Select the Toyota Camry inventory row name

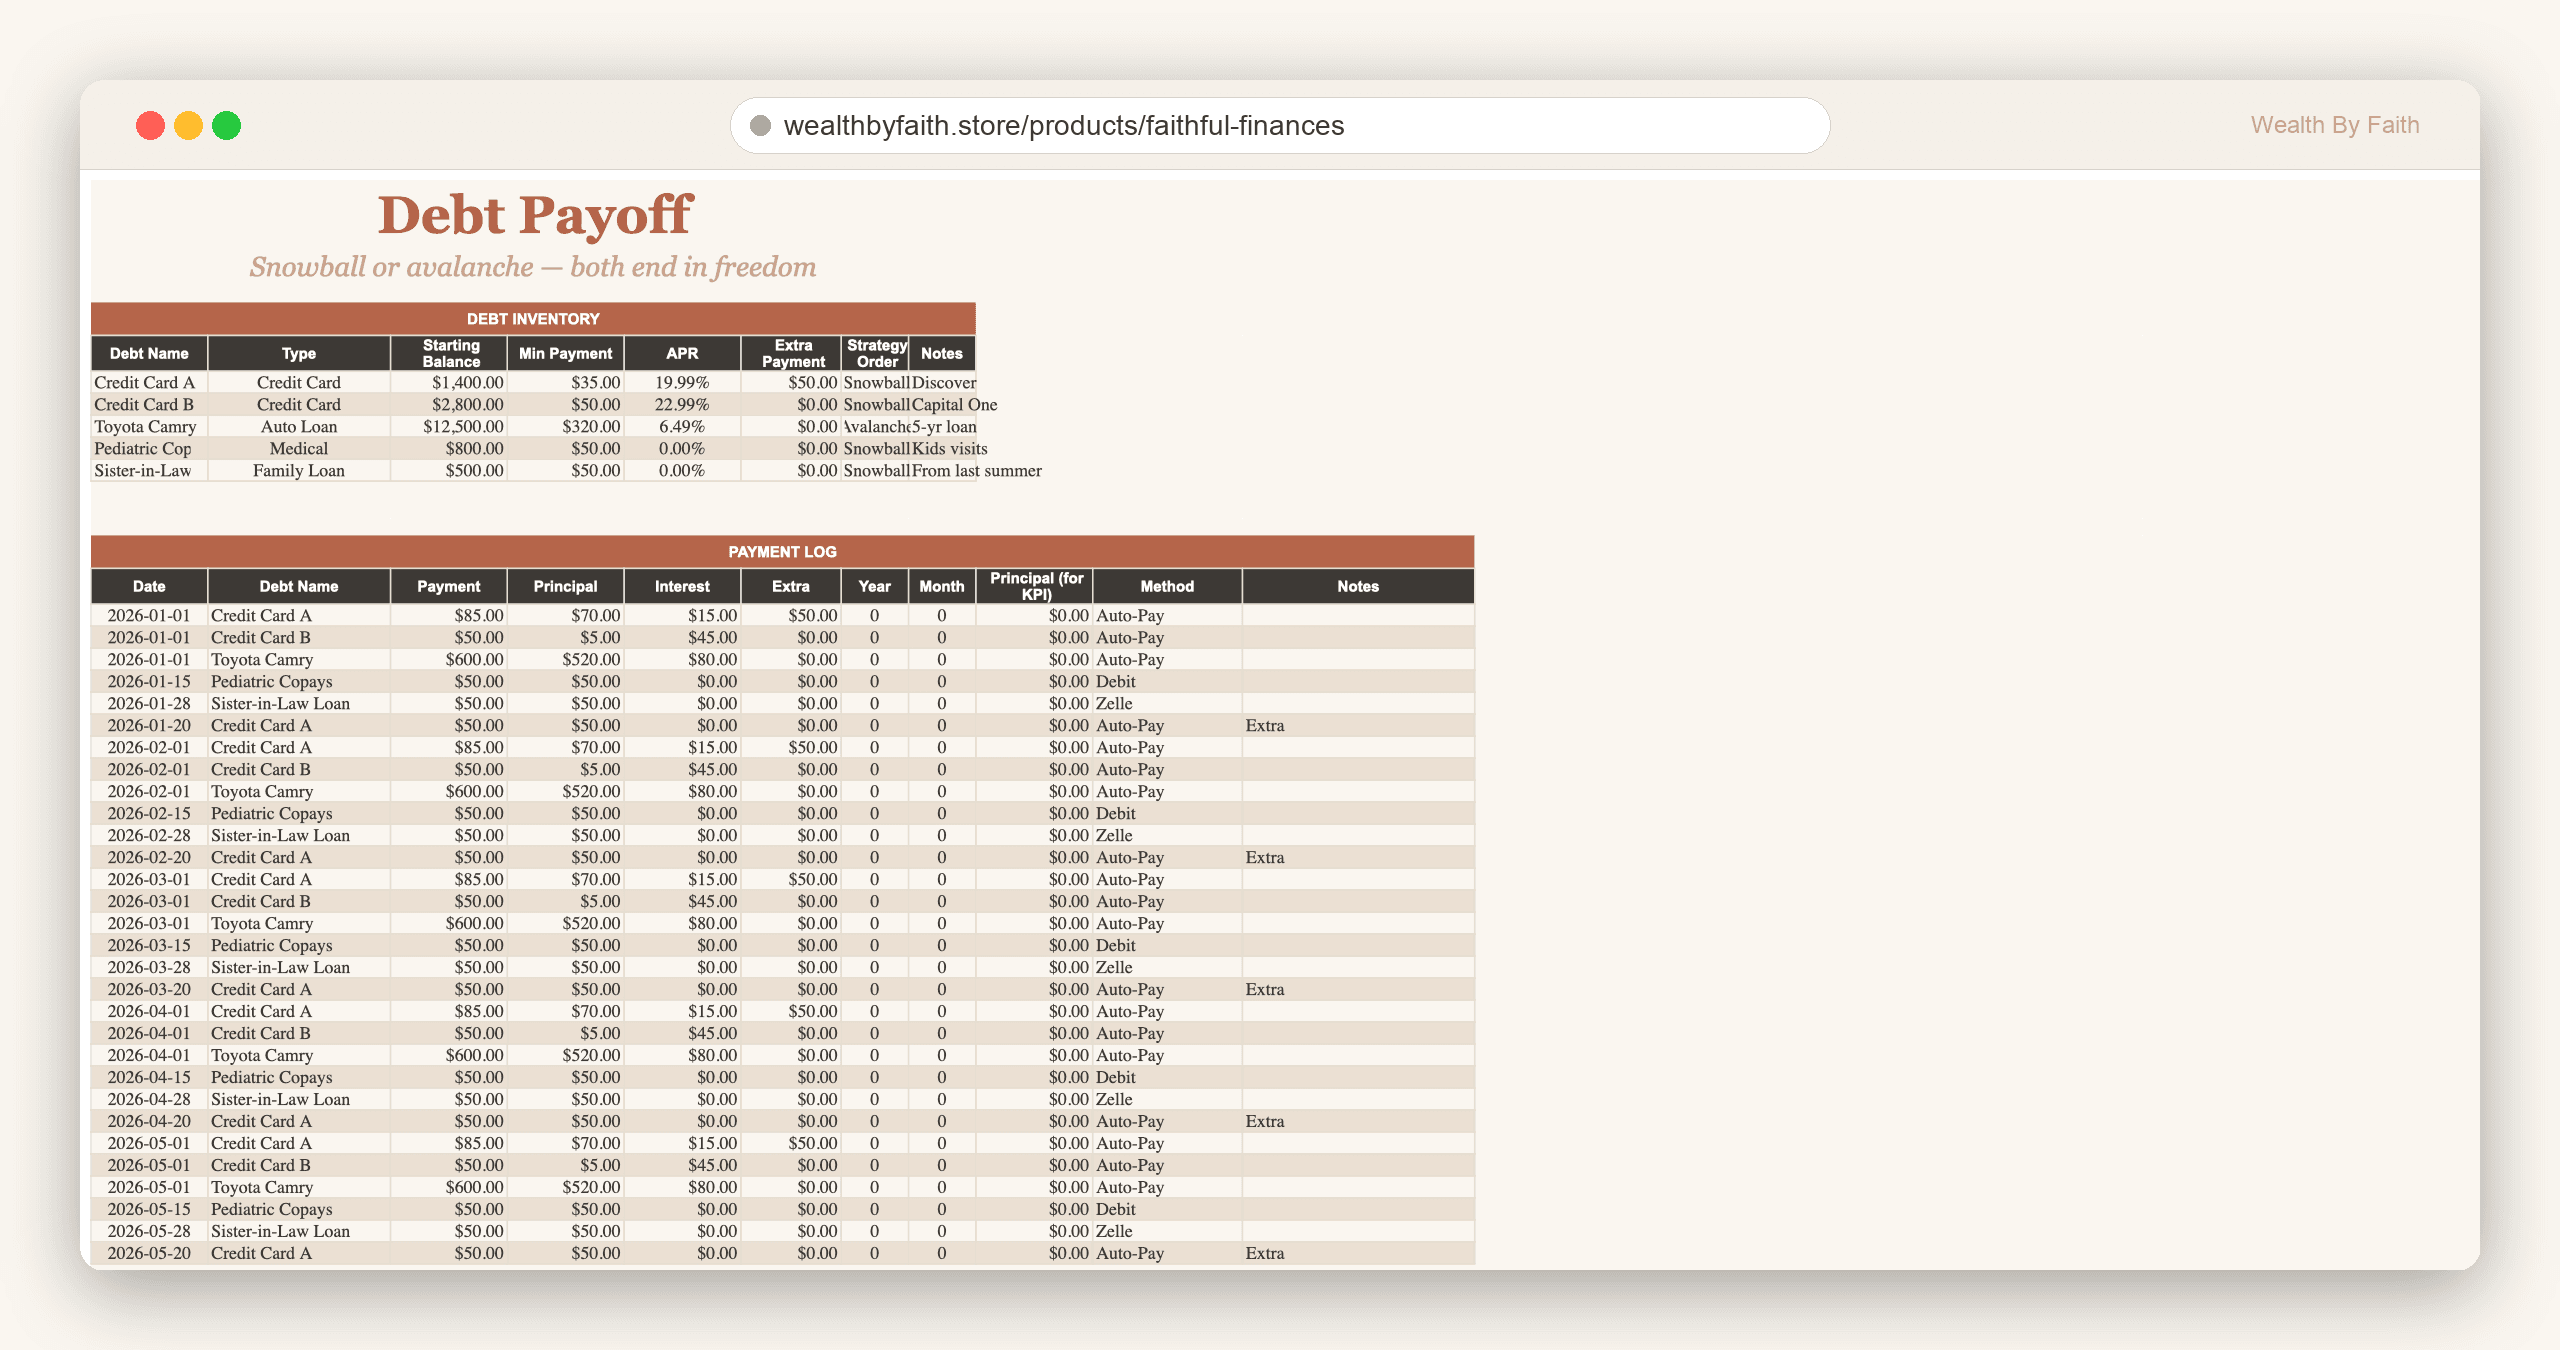149,426
